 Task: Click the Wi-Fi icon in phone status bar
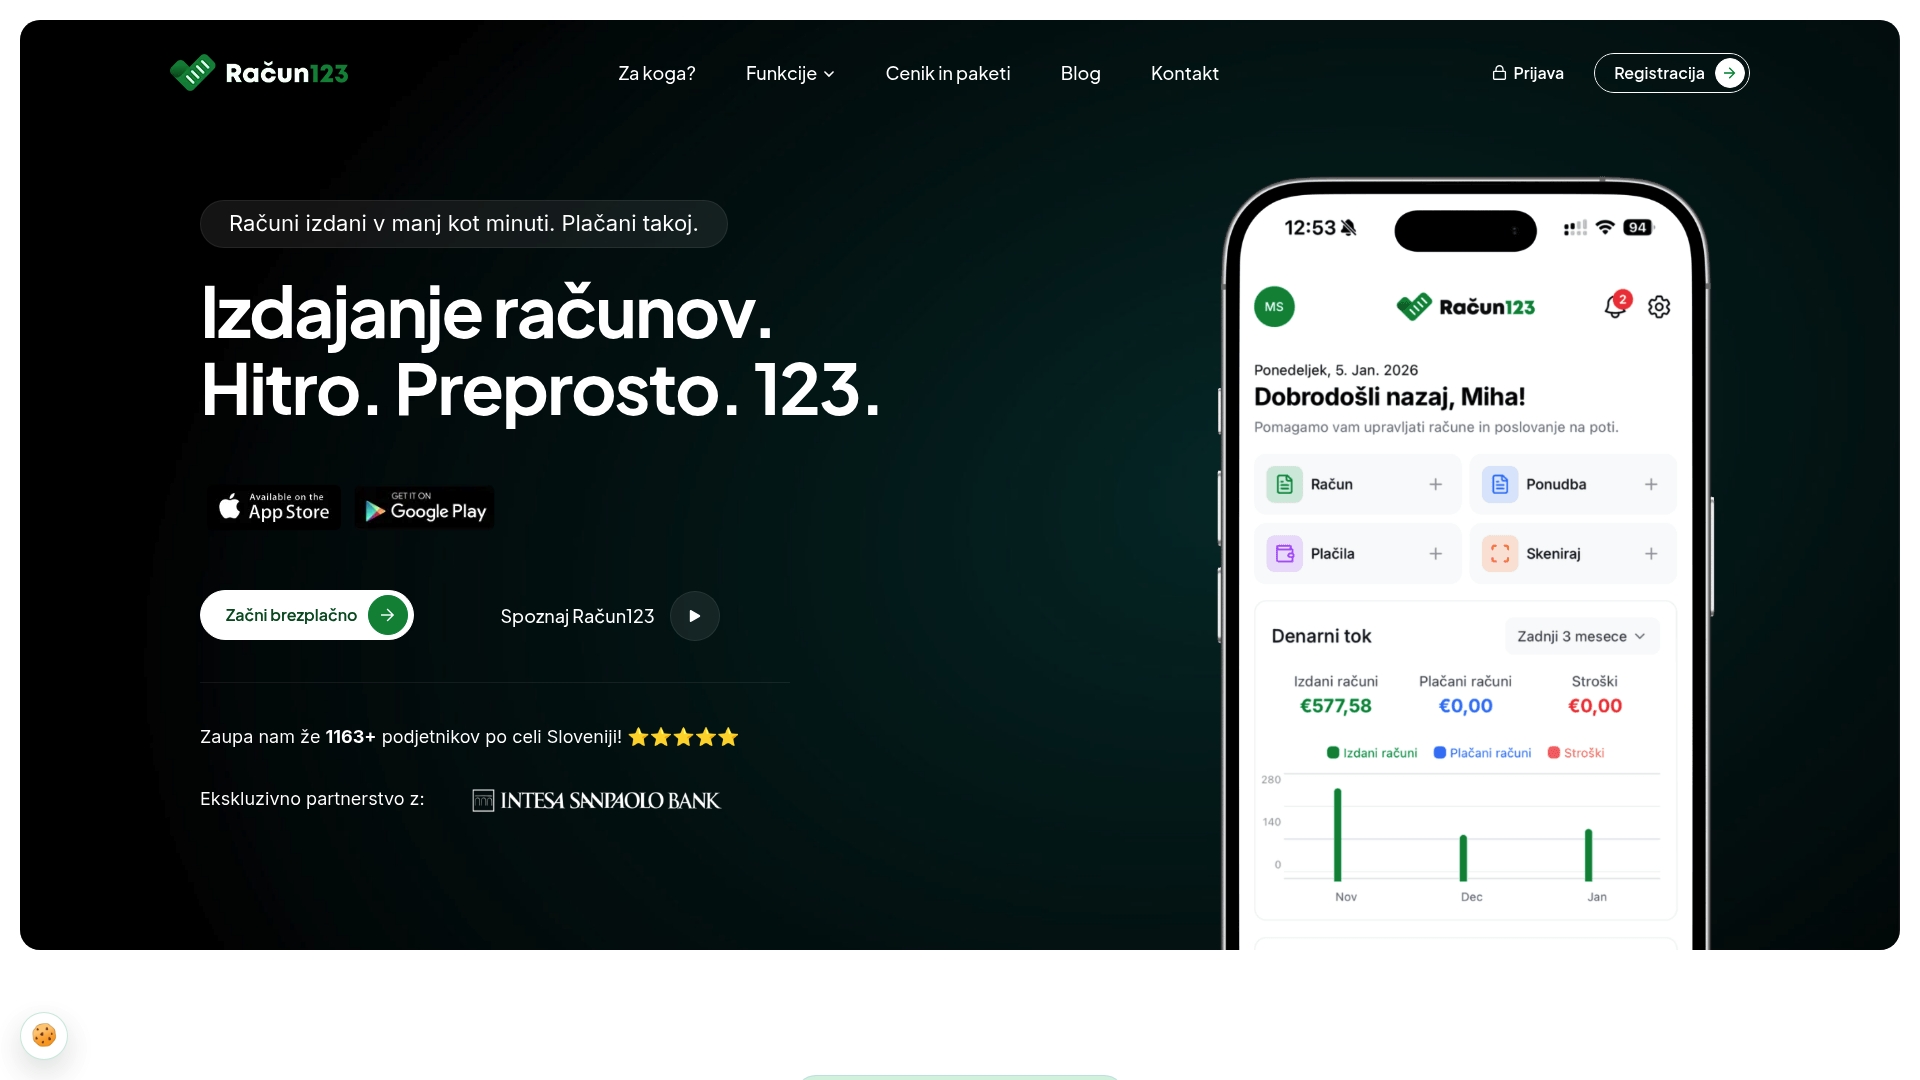tap(1605, 227)
